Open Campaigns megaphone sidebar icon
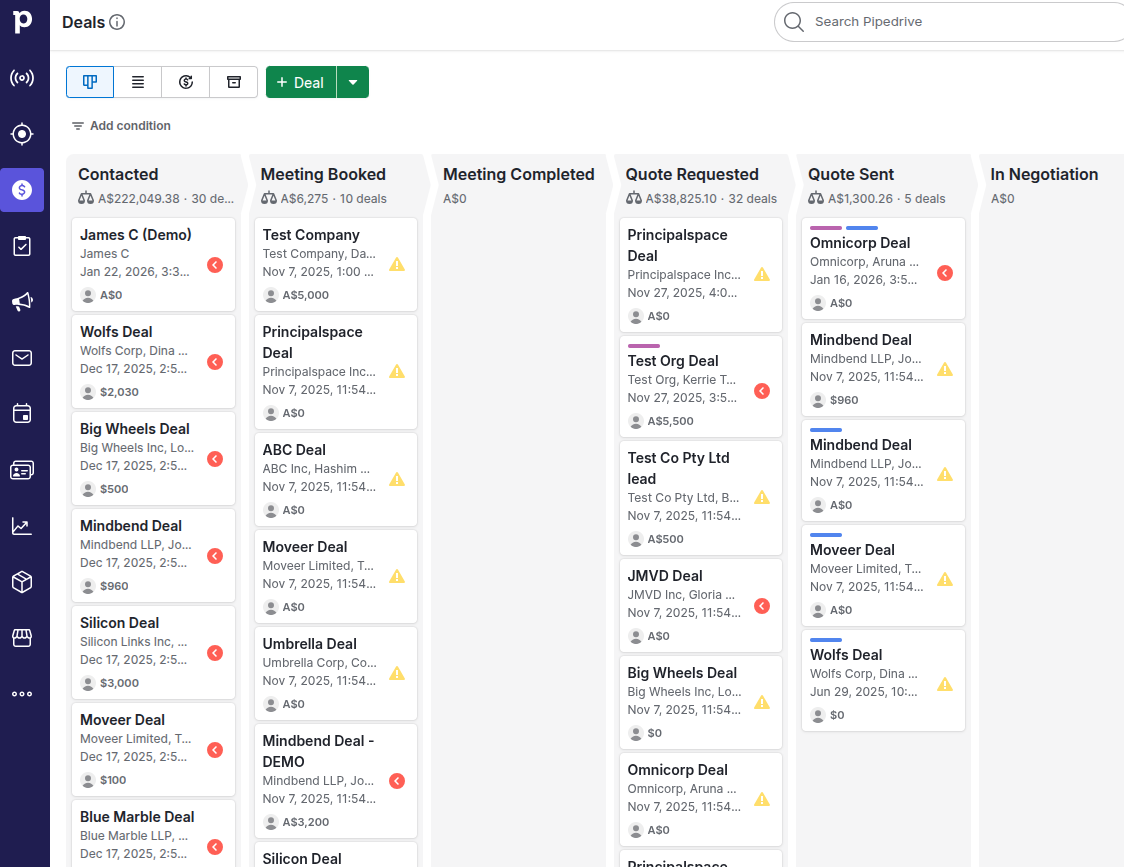The width and height of the screenshot is (1124, 867). click(22, 302)
